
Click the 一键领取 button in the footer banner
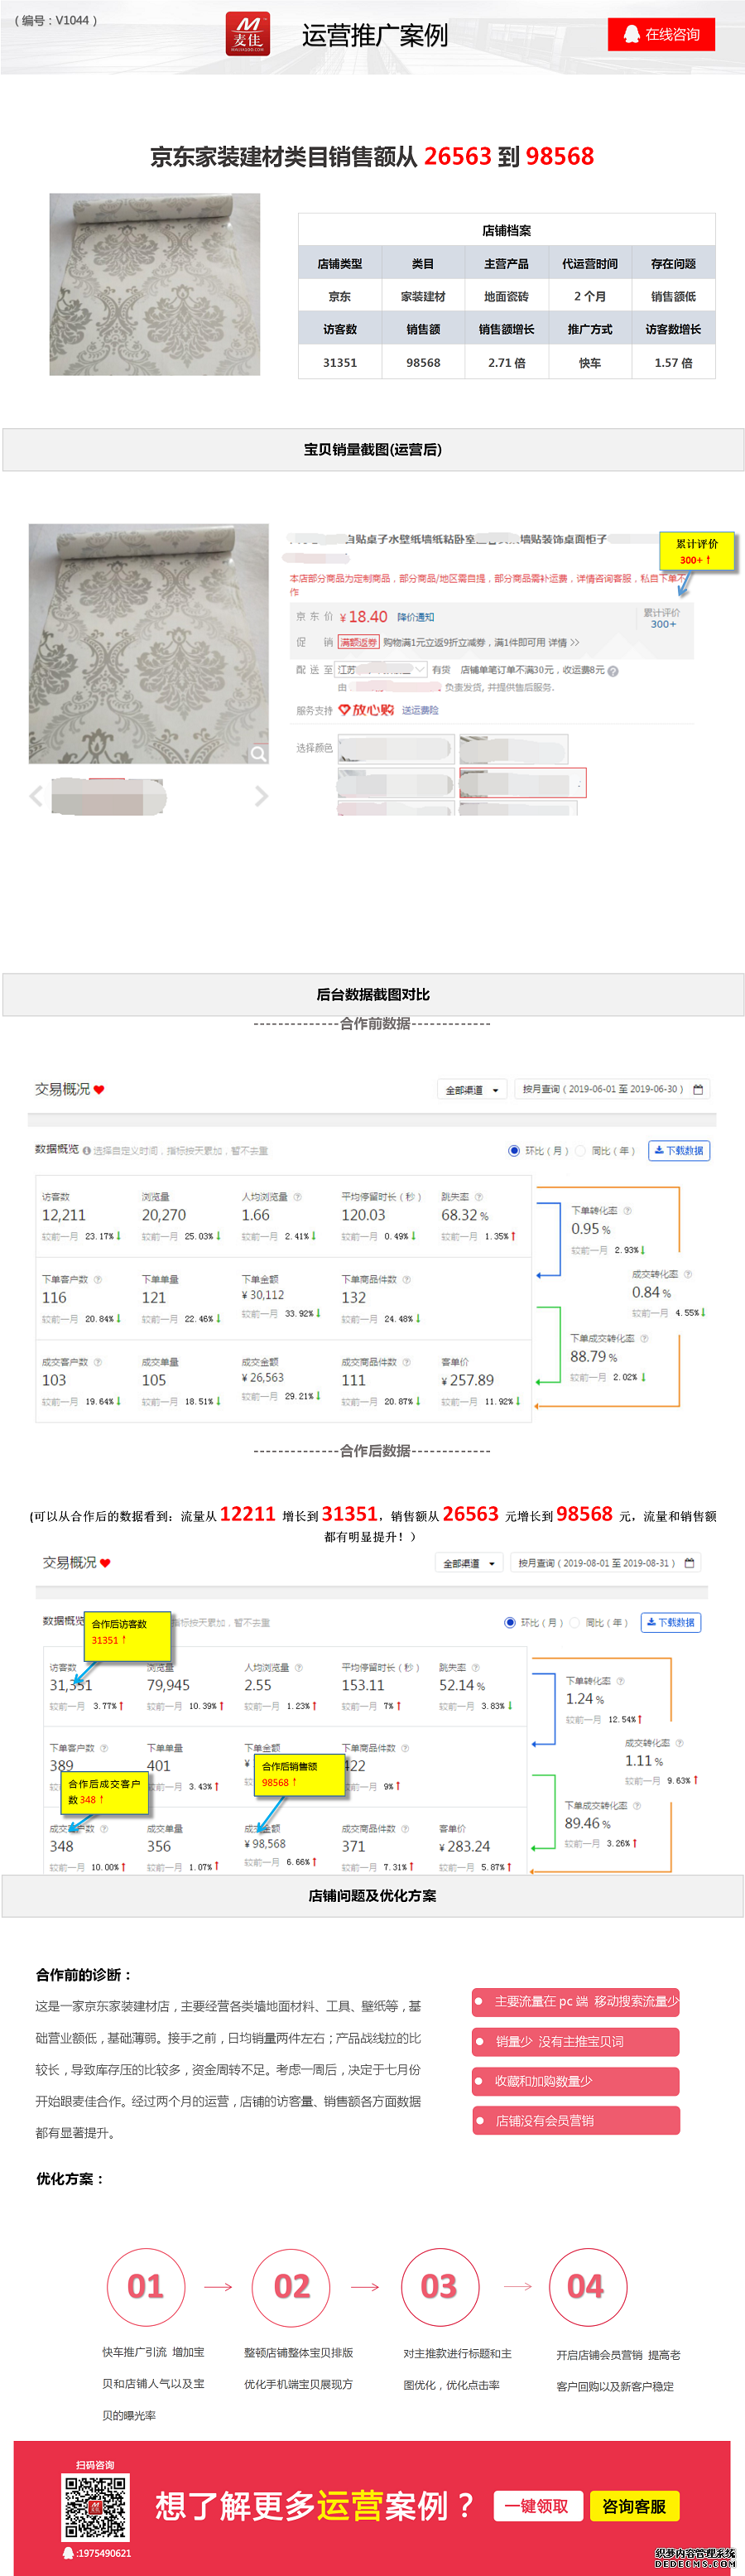pos(536,2506)
